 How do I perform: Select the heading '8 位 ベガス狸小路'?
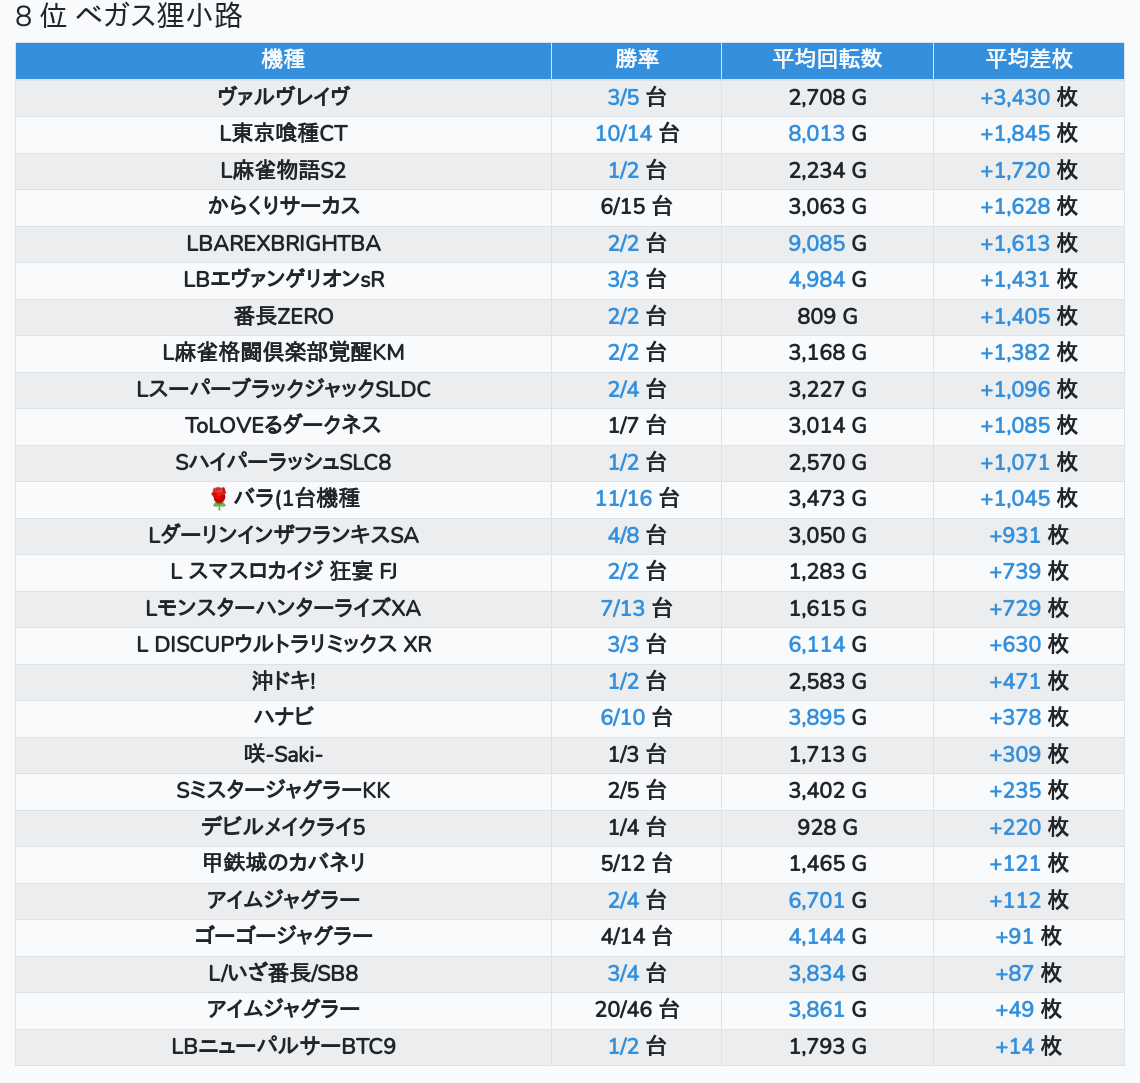[129, 16]
